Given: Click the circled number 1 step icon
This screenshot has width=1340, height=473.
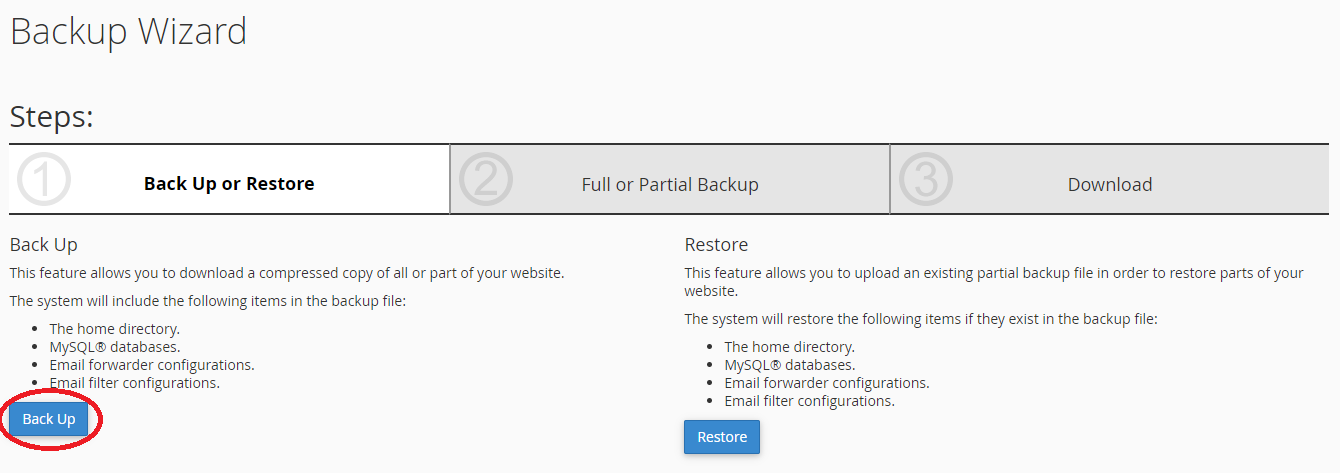Looking at the screenshot, I should [x=44, y=180].
